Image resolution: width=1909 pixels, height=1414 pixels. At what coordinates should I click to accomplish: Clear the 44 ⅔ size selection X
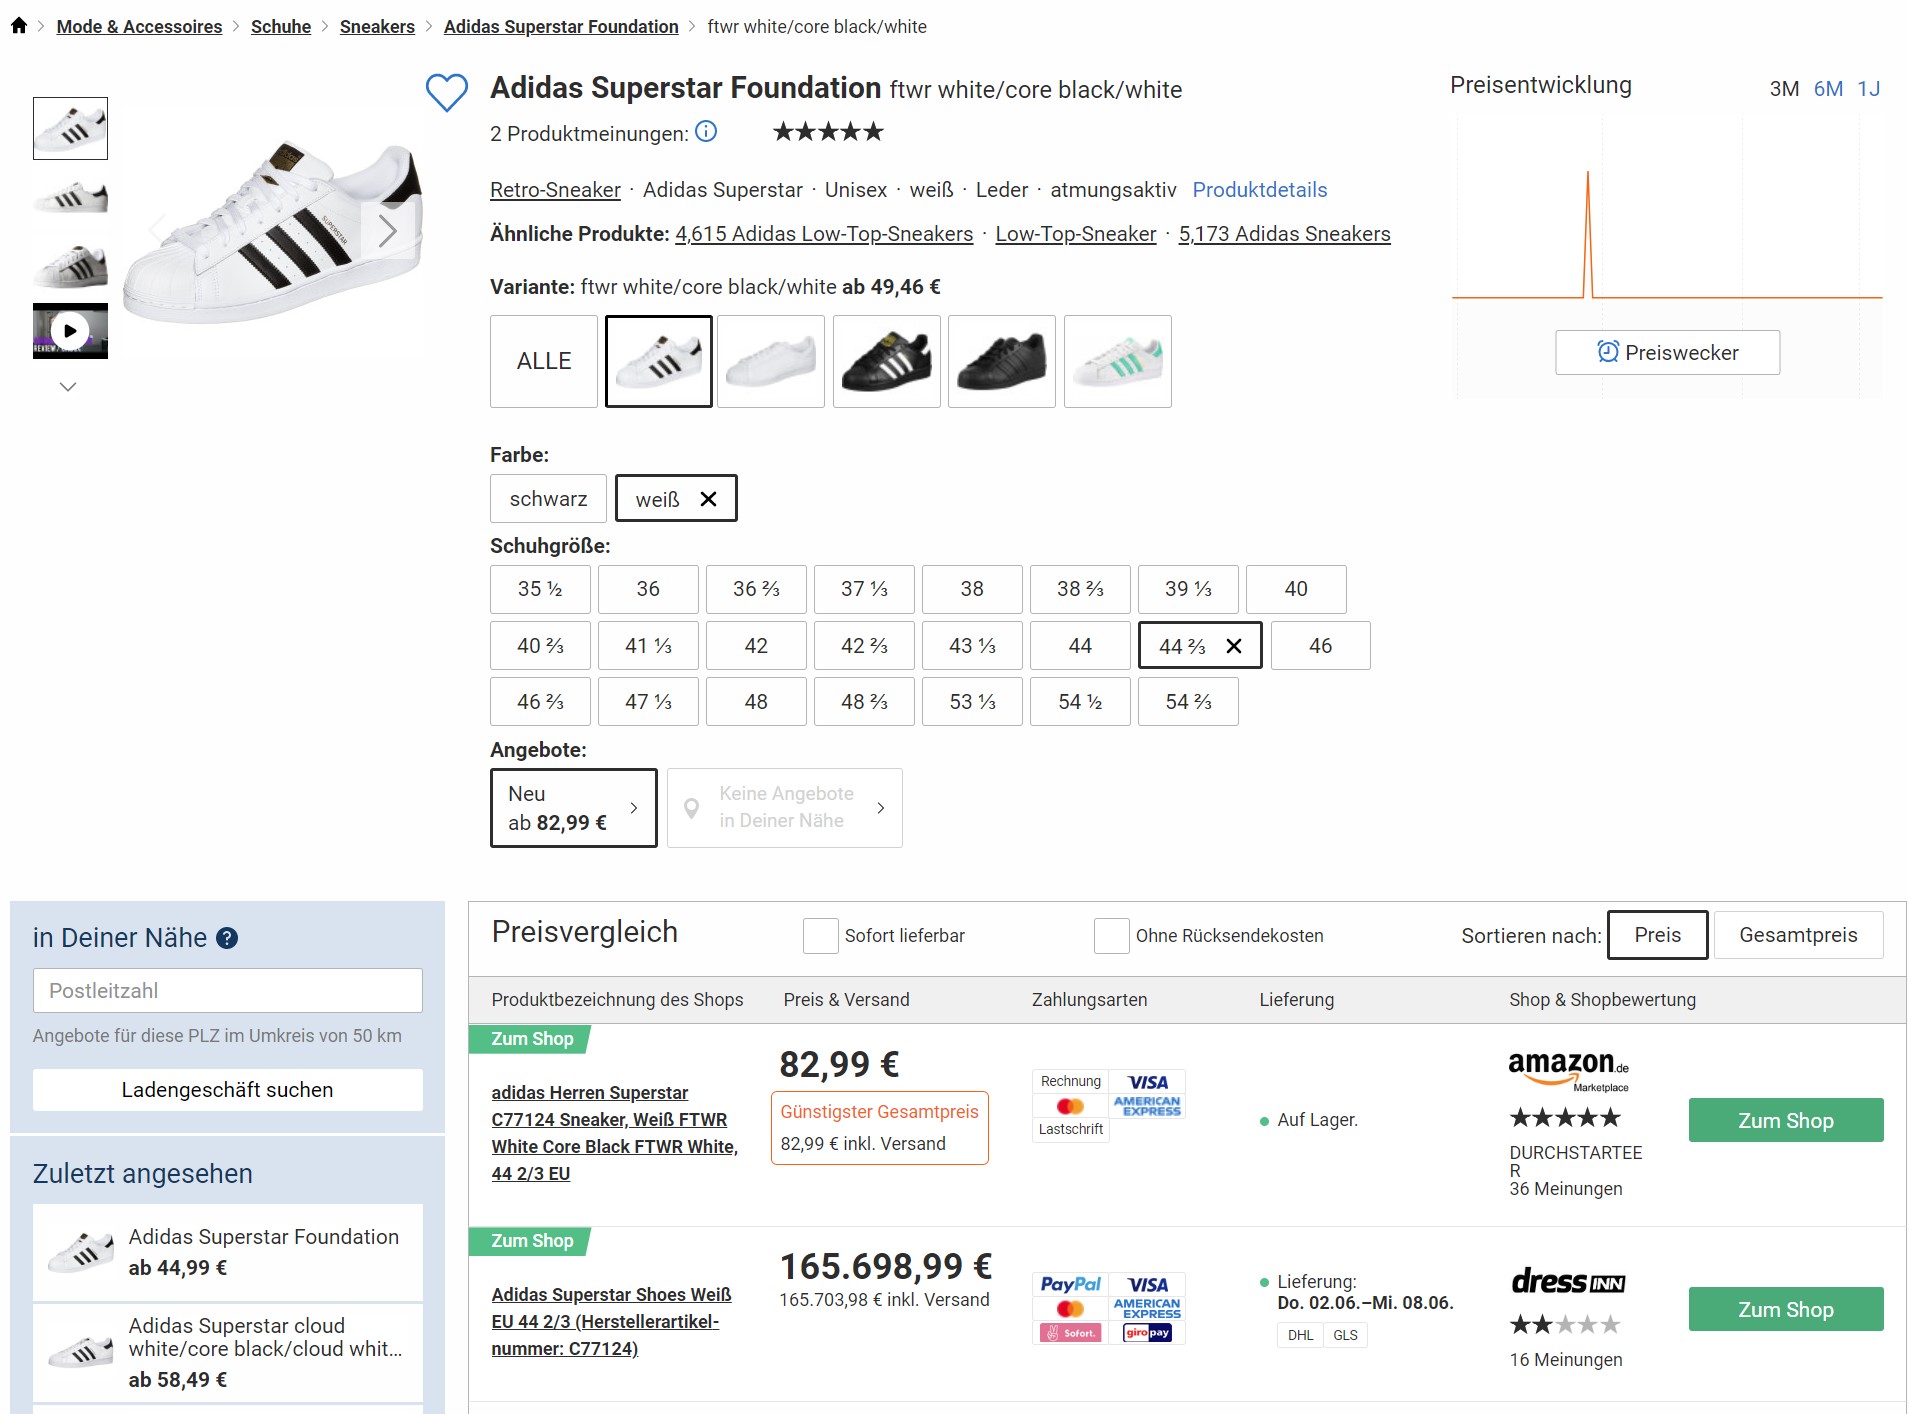click(1234, 646)
